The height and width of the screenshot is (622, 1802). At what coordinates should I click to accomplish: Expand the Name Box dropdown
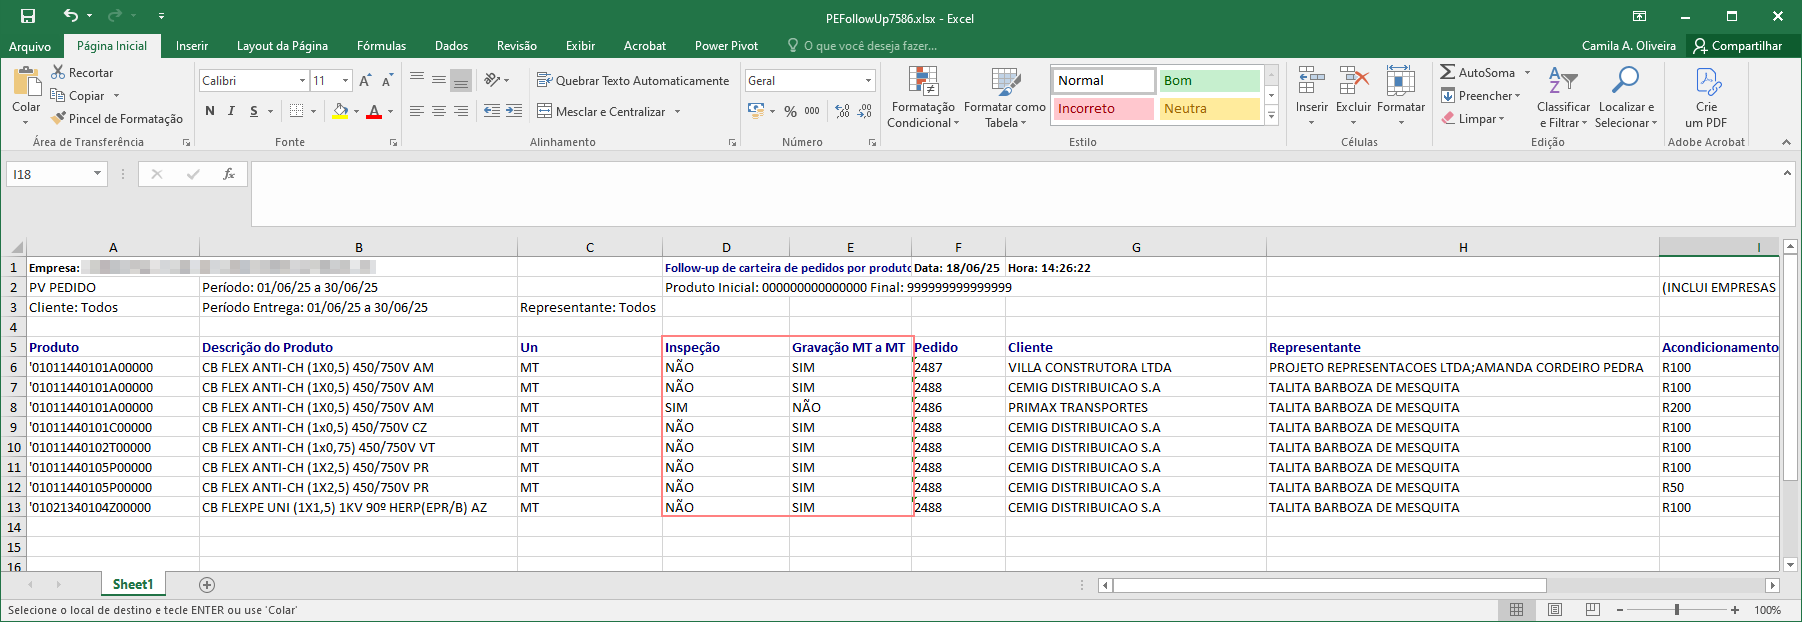point(97,174)
